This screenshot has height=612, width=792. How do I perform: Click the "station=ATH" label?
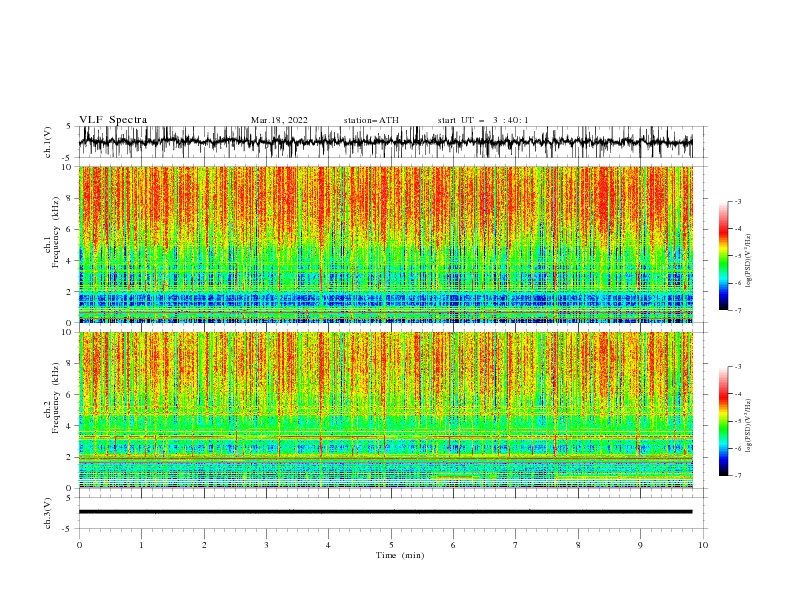click(x=371, y=120)
